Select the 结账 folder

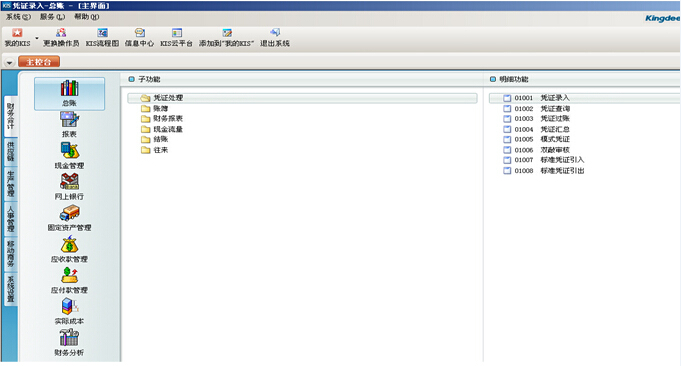coord(155,139)
